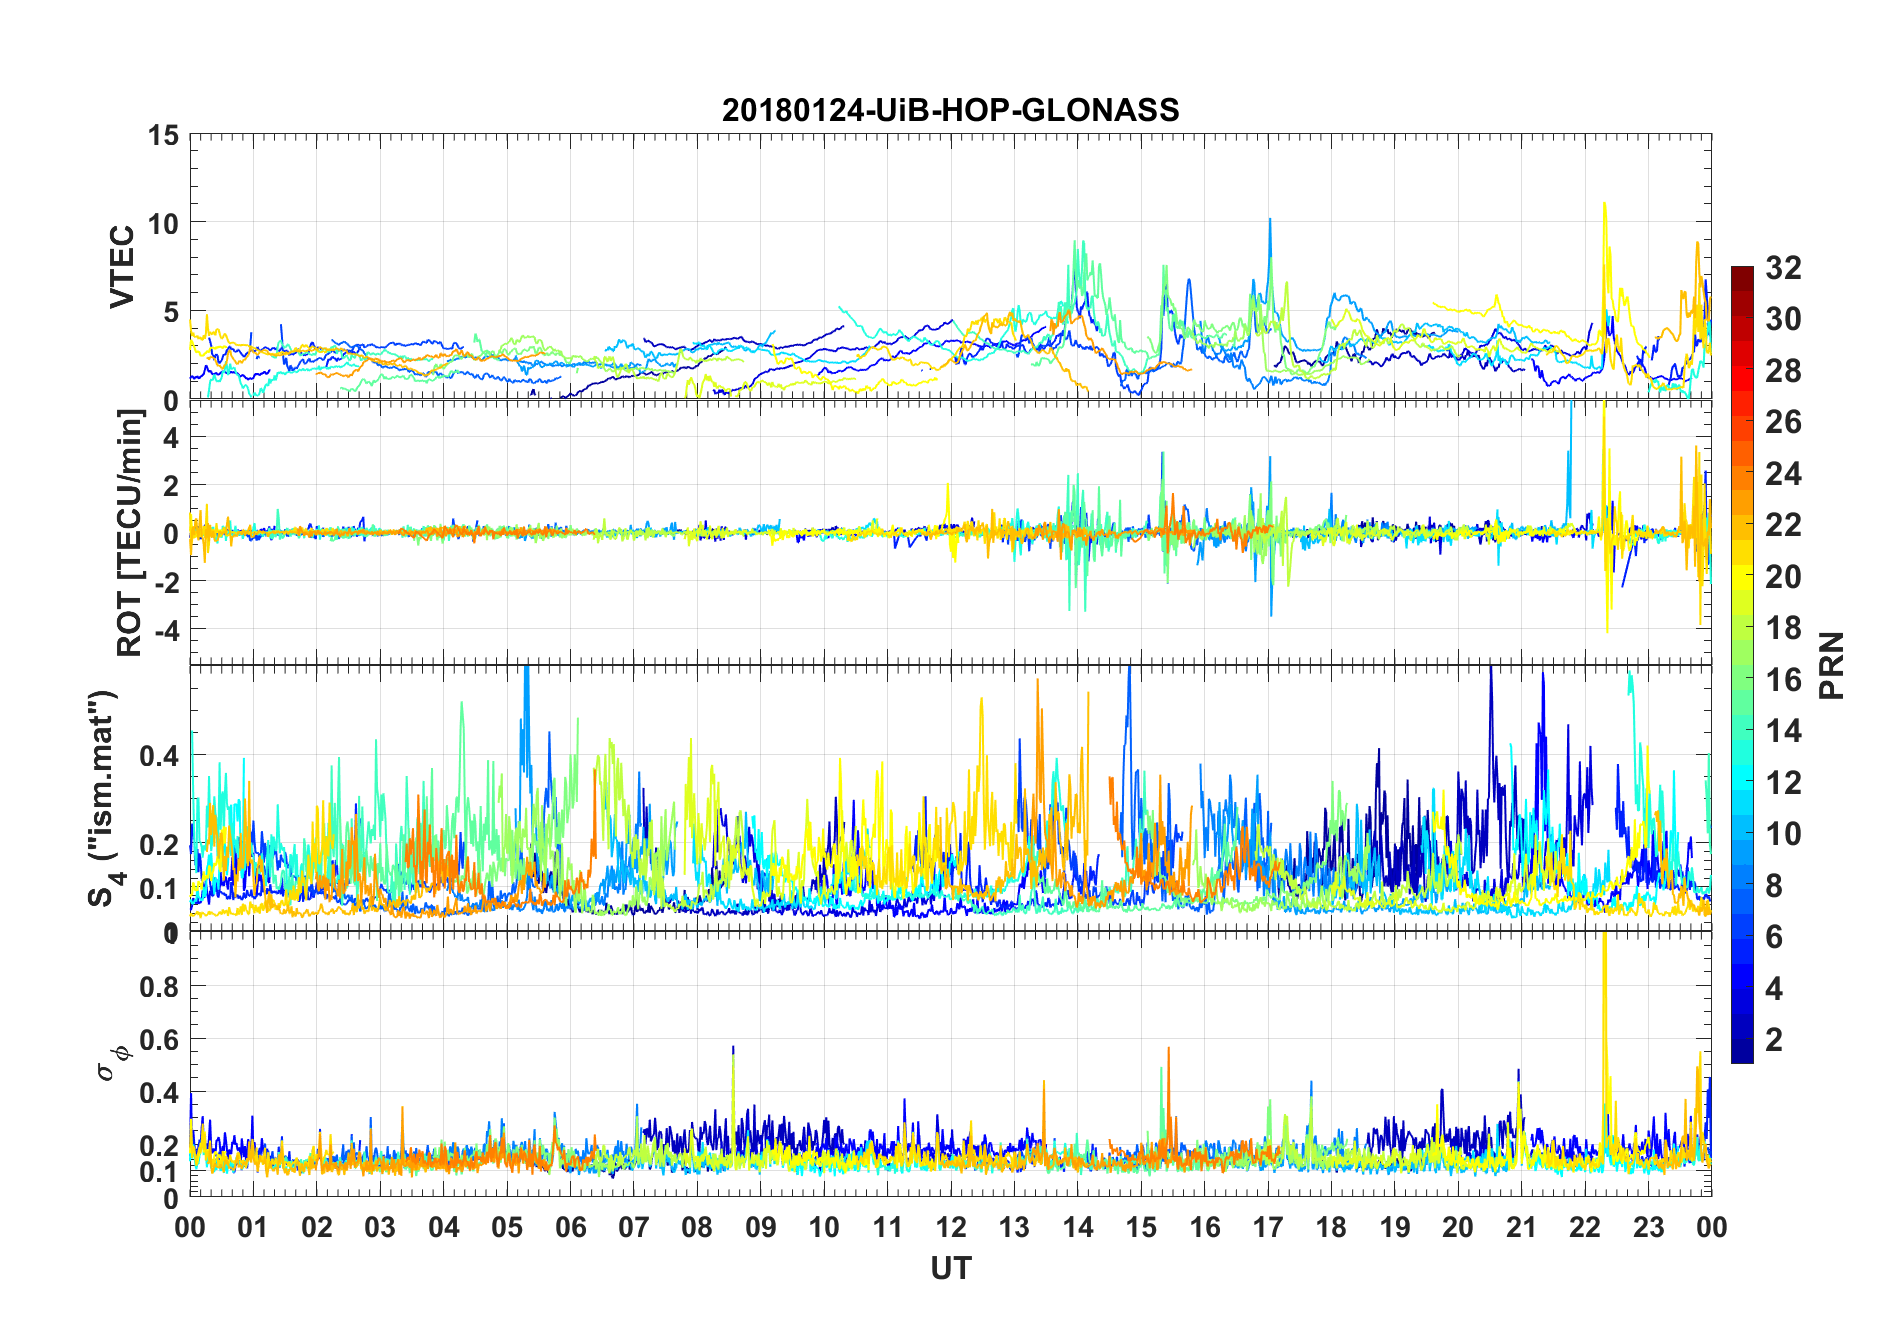This screenshot has width=1902, height=1330.
Task: Click colorbar tick label 24
Action: [x=1782, y=474]
